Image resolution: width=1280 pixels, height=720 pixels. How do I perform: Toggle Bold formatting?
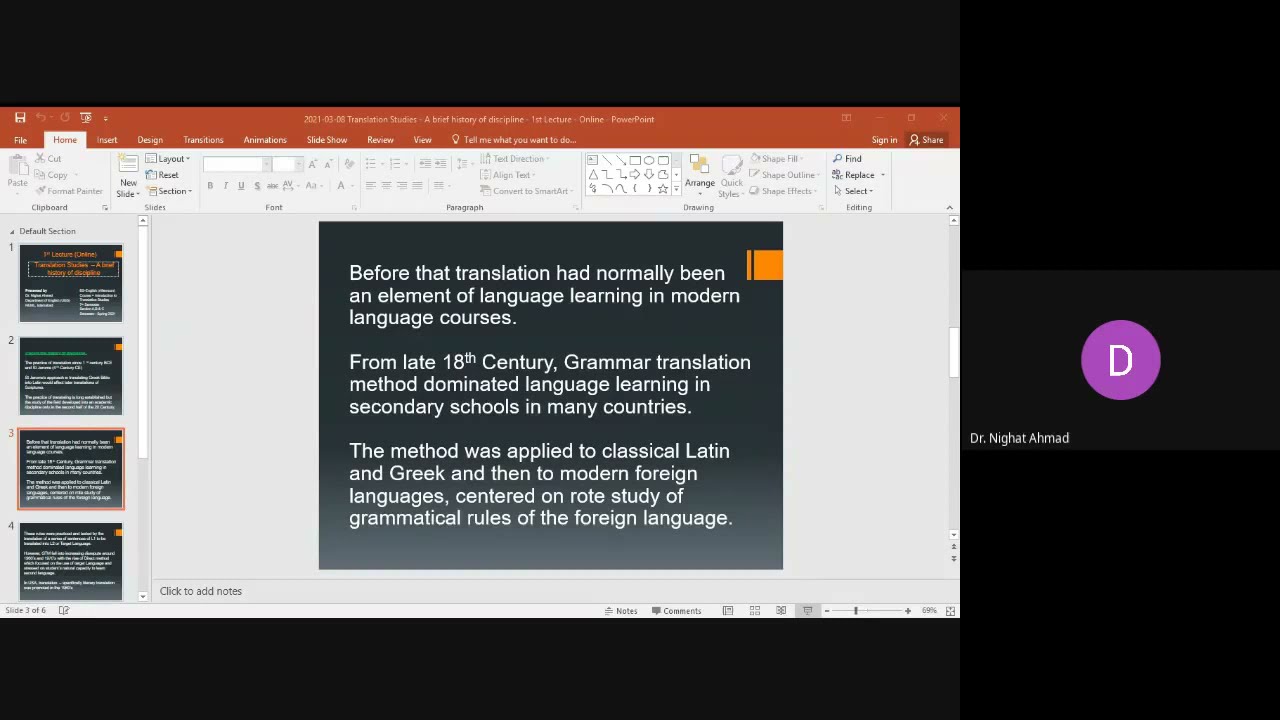click(x=210, y=186)
